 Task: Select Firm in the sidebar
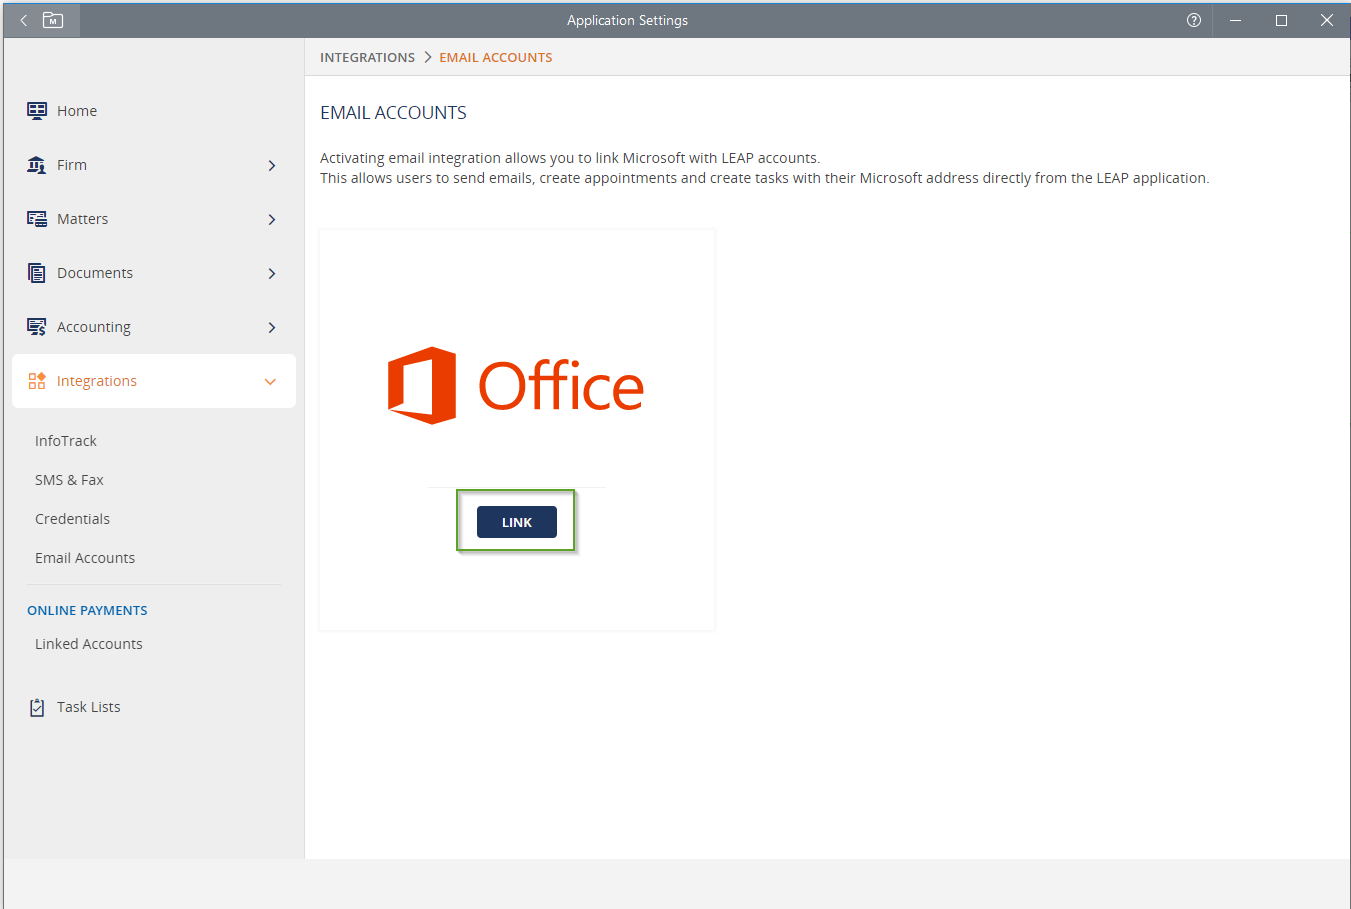[x=72, y=165]
